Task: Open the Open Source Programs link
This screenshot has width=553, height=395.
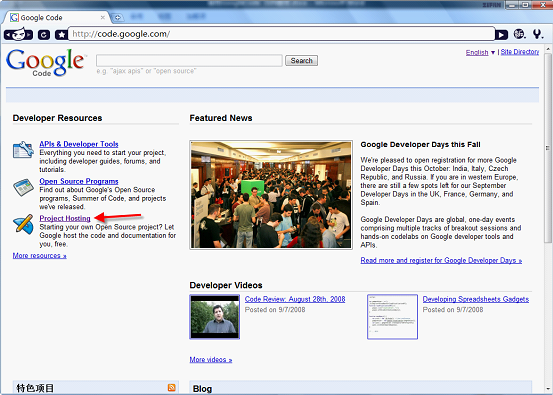Action: 79,181
